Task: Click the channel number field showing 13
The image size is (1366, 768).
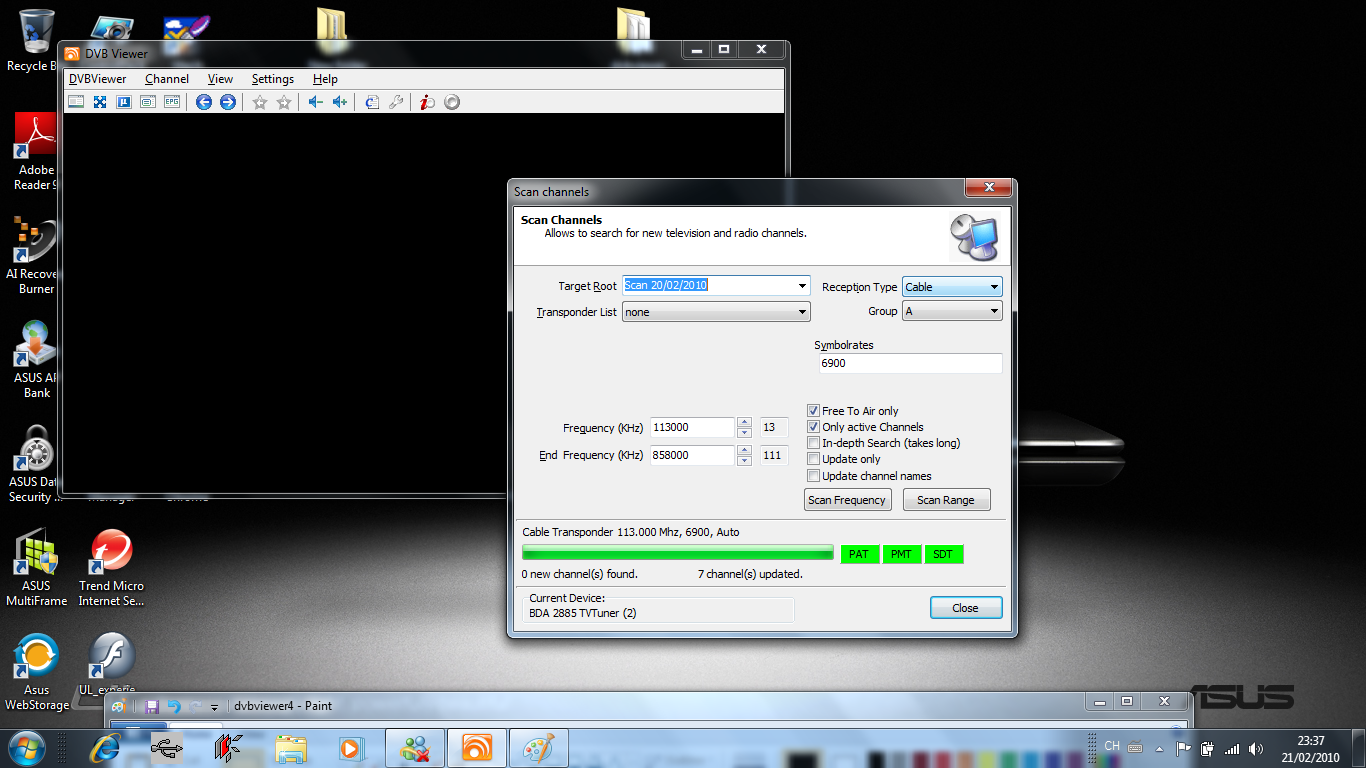Action: point(773,428)
